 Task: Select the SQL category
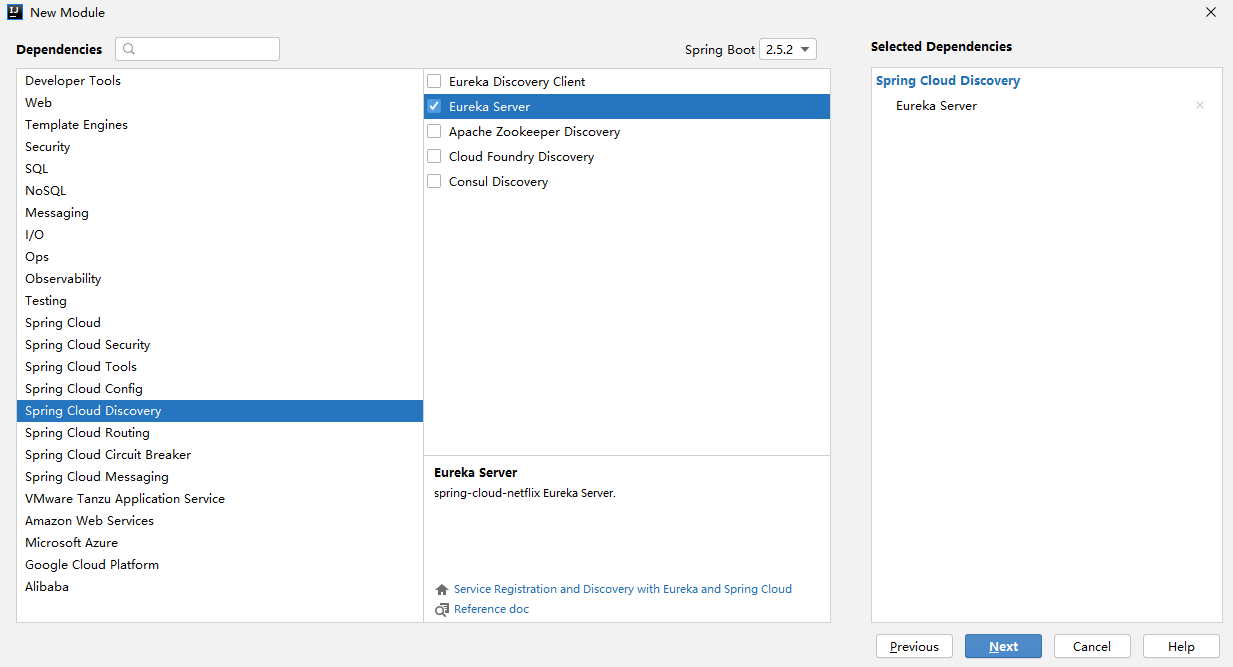[x=220, y=169]
